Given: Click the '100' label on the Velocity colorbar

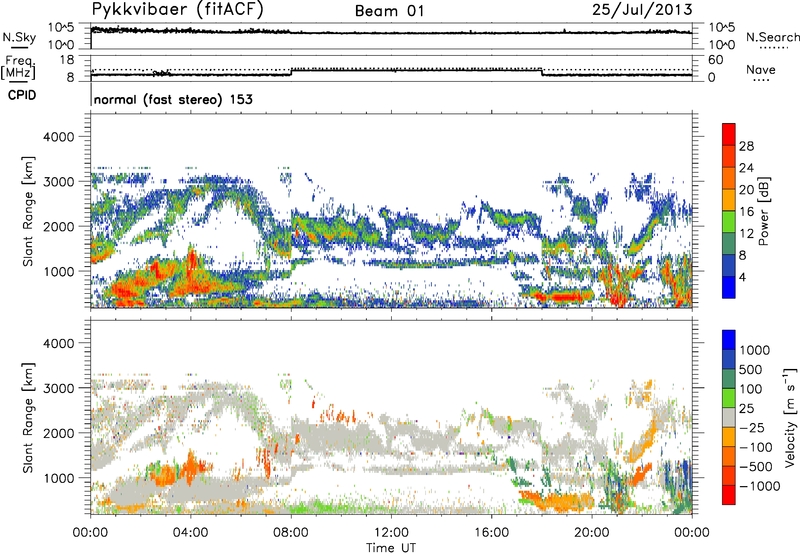Looking at the screenshot, I should coord(751,389).
